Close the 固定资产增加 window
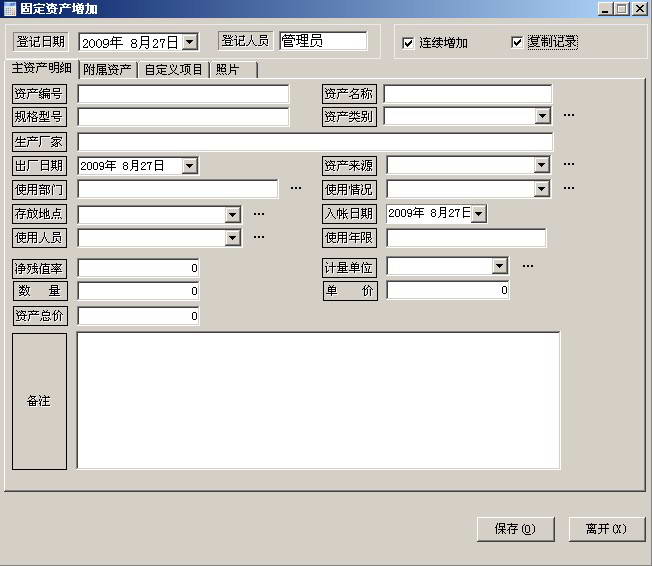This screenshot has height=566, width=652. [x=640, y=9]
